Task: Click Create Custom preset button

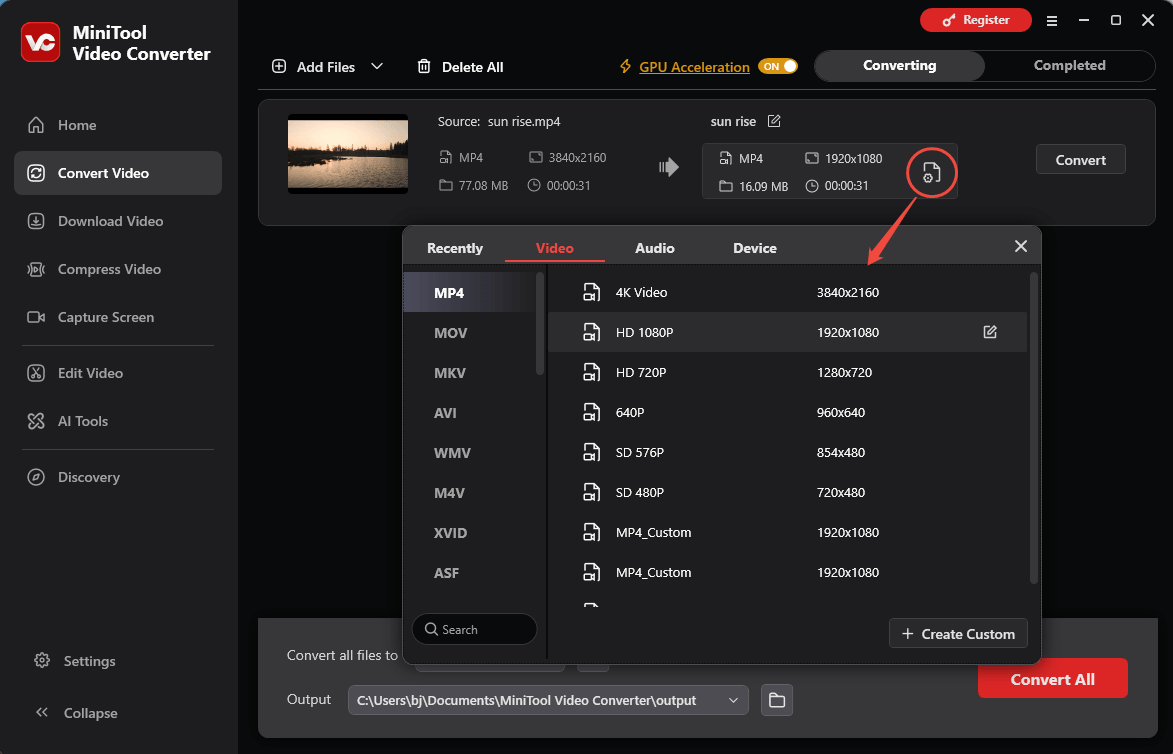Action: [x=958, y=634]
